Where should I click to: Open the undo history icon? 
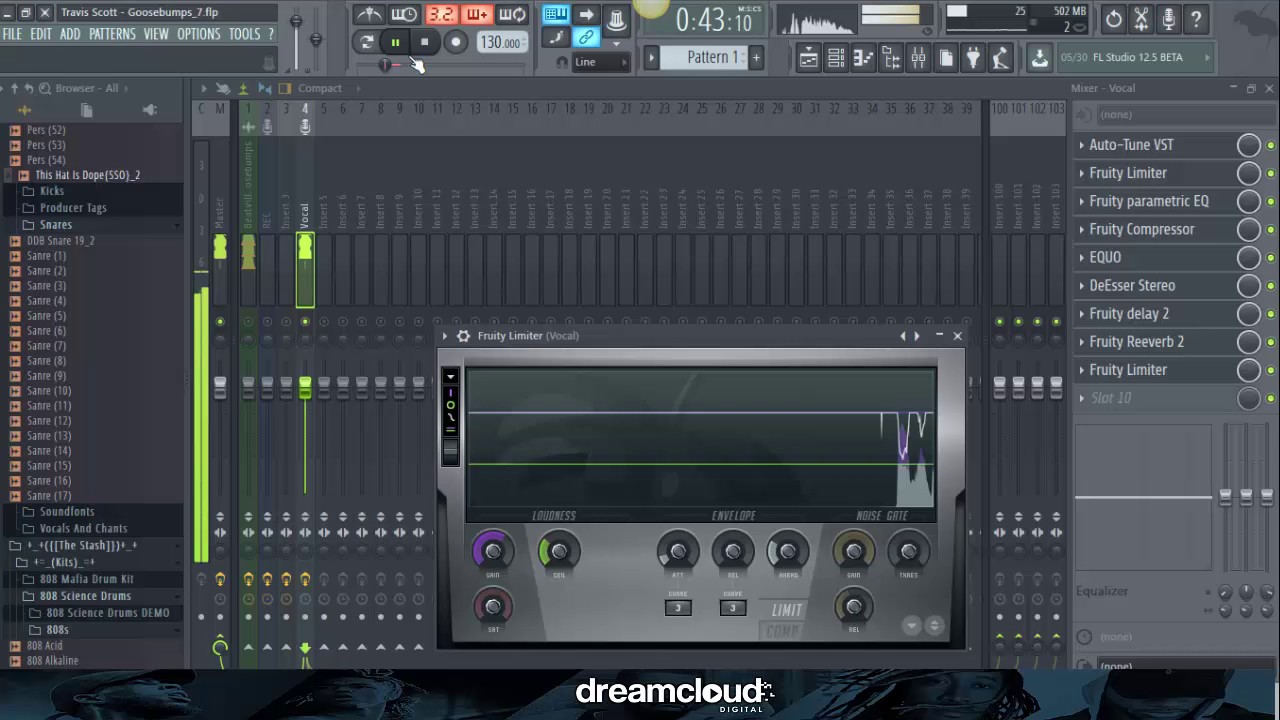(1113, 19)
